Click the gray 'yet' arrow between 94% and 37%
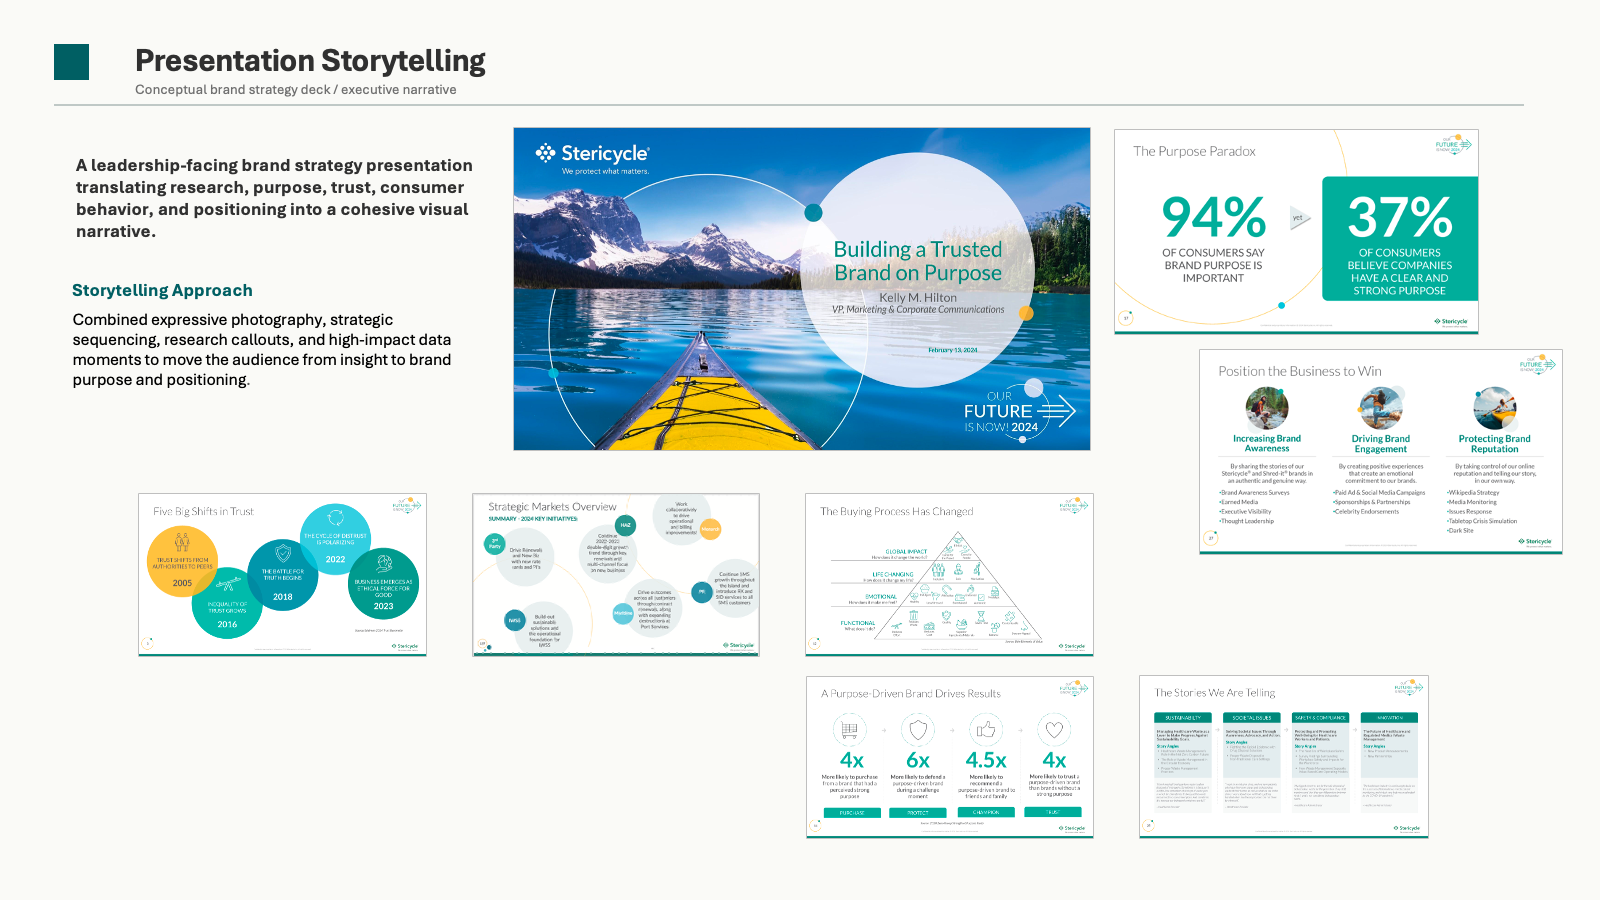This screenshot has height=900, width=1600. coord(1299,218)
